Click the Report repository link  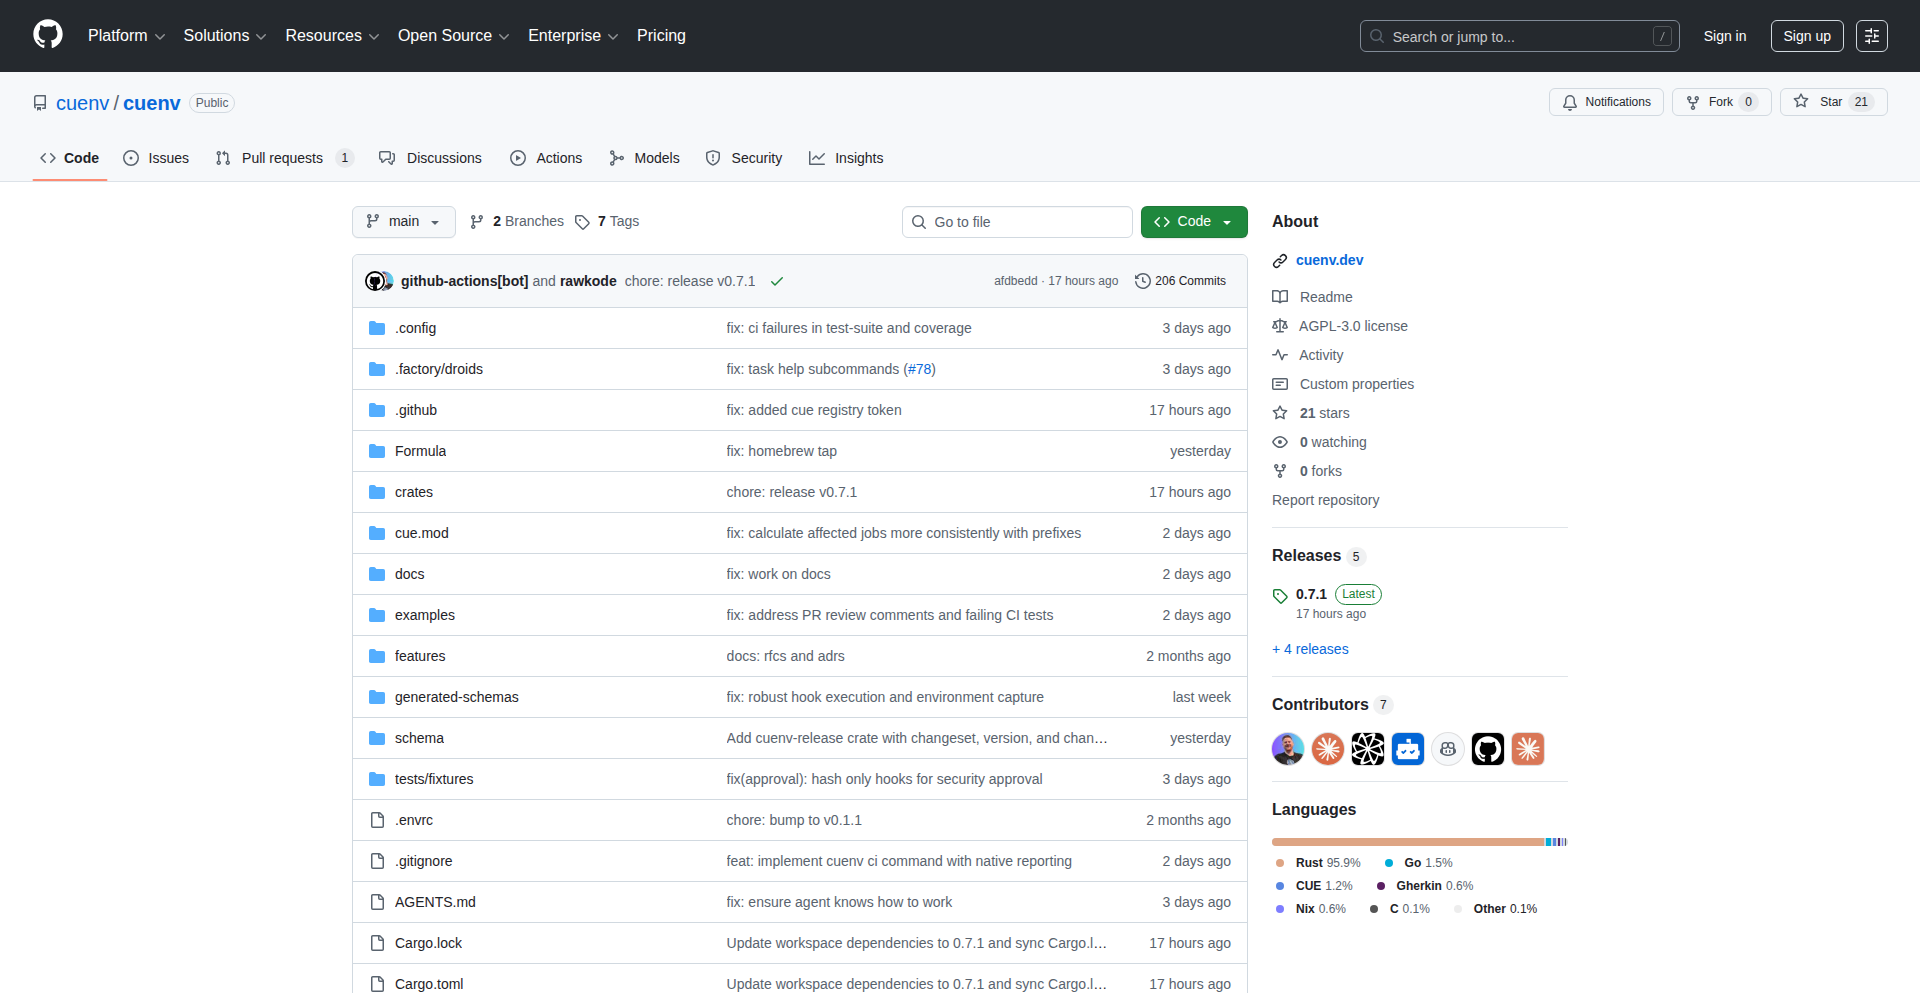point(1325,500)
